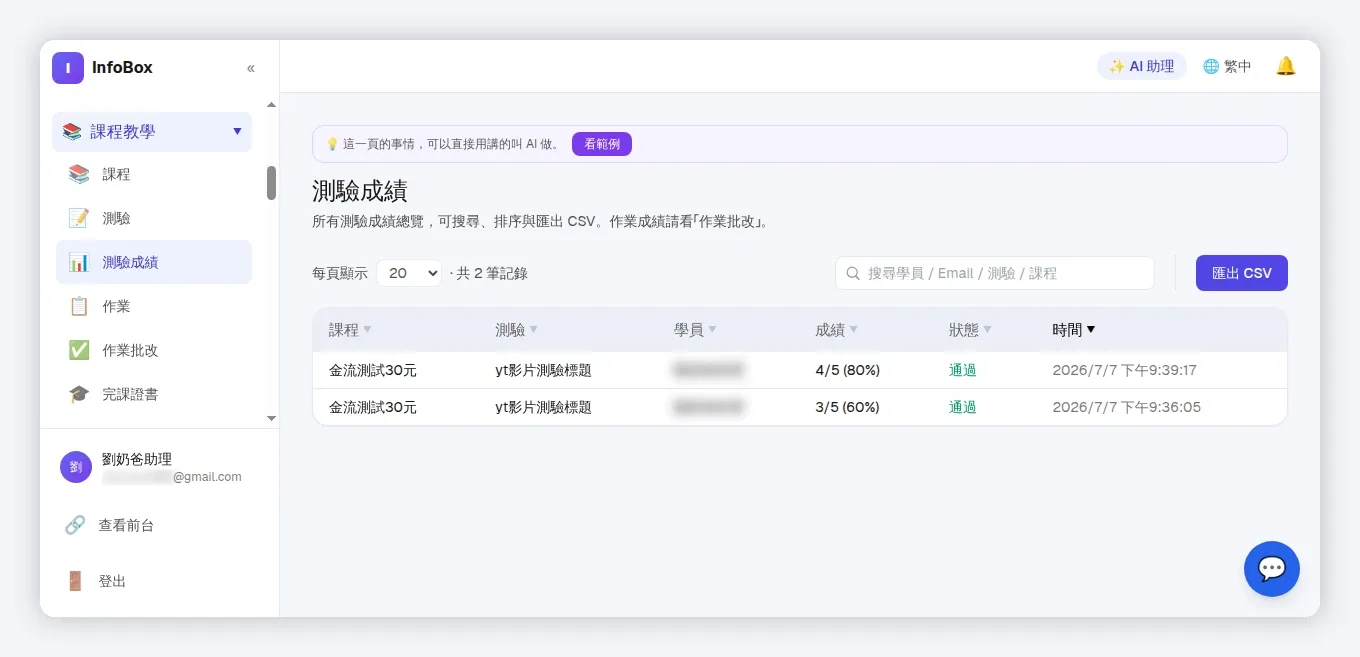Click the globe language icon

click(x=1211, y=66)
